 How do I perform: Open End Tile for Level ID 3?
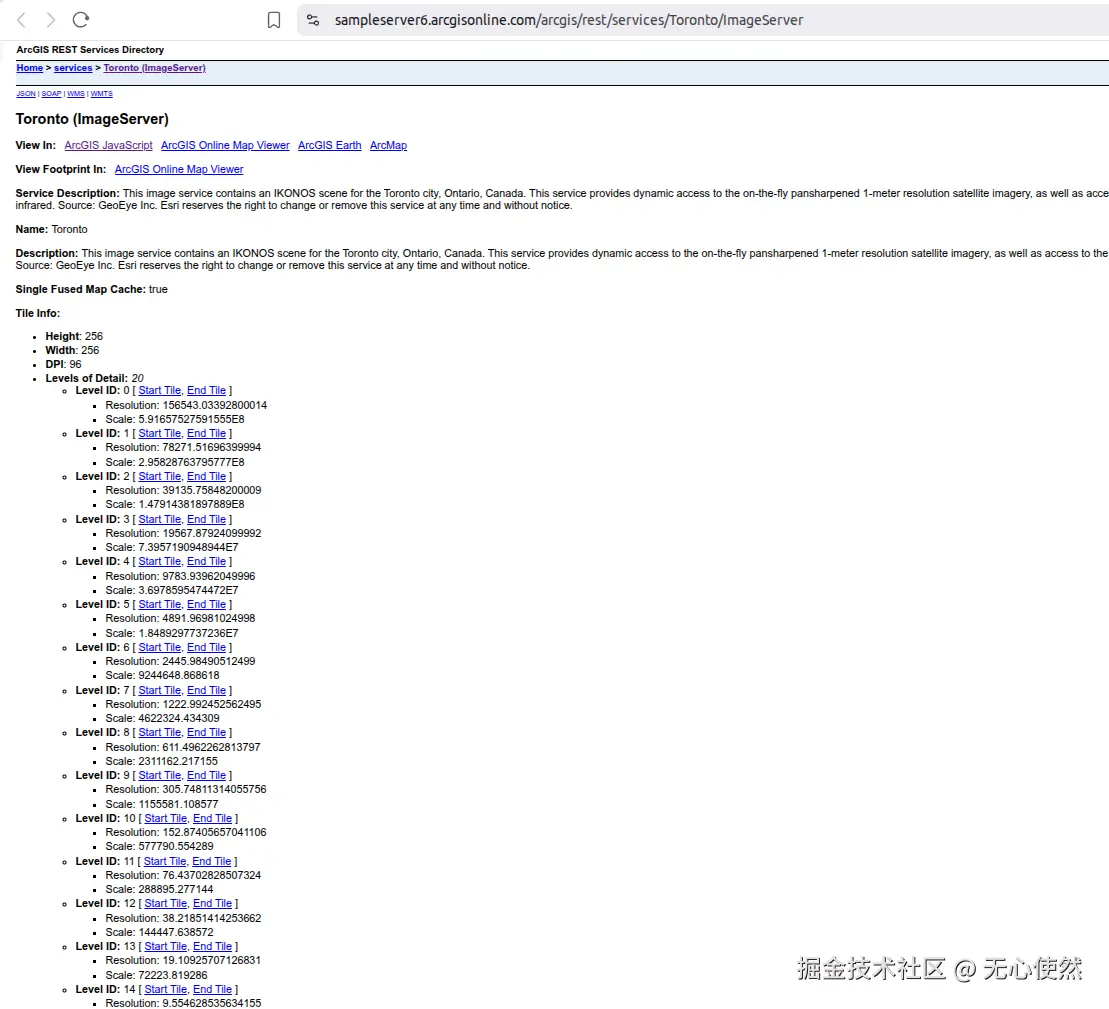pos(207,519)
